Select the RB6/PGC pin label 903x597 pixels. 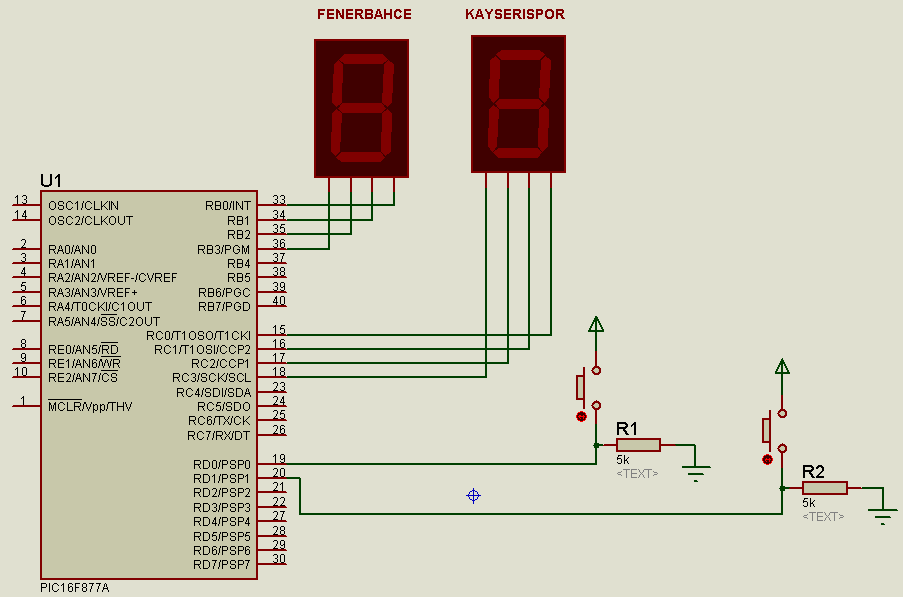224,292
